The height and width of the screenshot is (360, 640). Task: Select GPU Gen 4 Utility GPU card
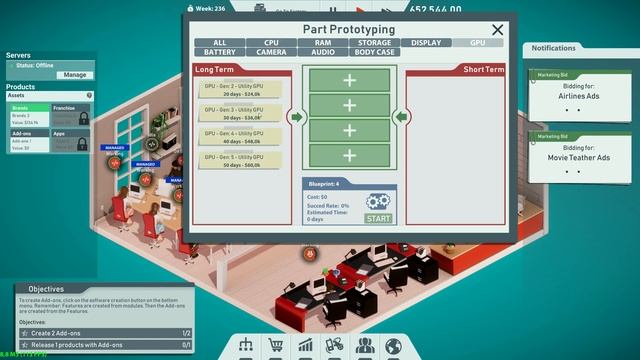click(240, 137)
